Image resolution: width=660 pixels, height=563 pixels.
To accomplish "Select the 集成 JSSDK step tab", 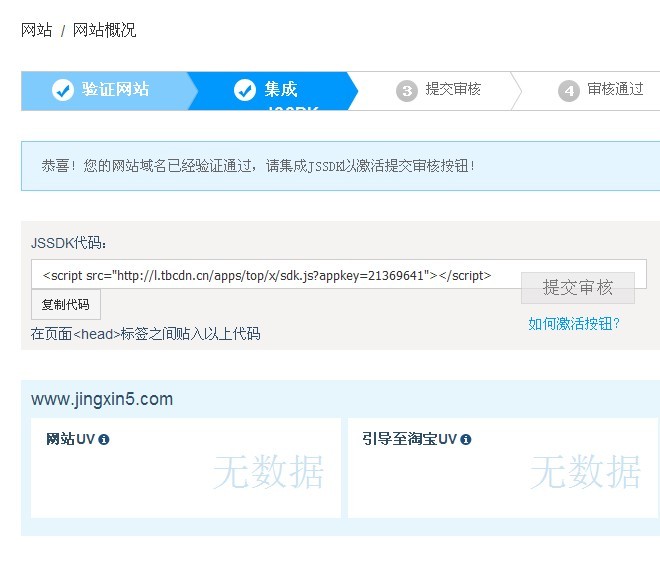I will (x=272, y=91).
